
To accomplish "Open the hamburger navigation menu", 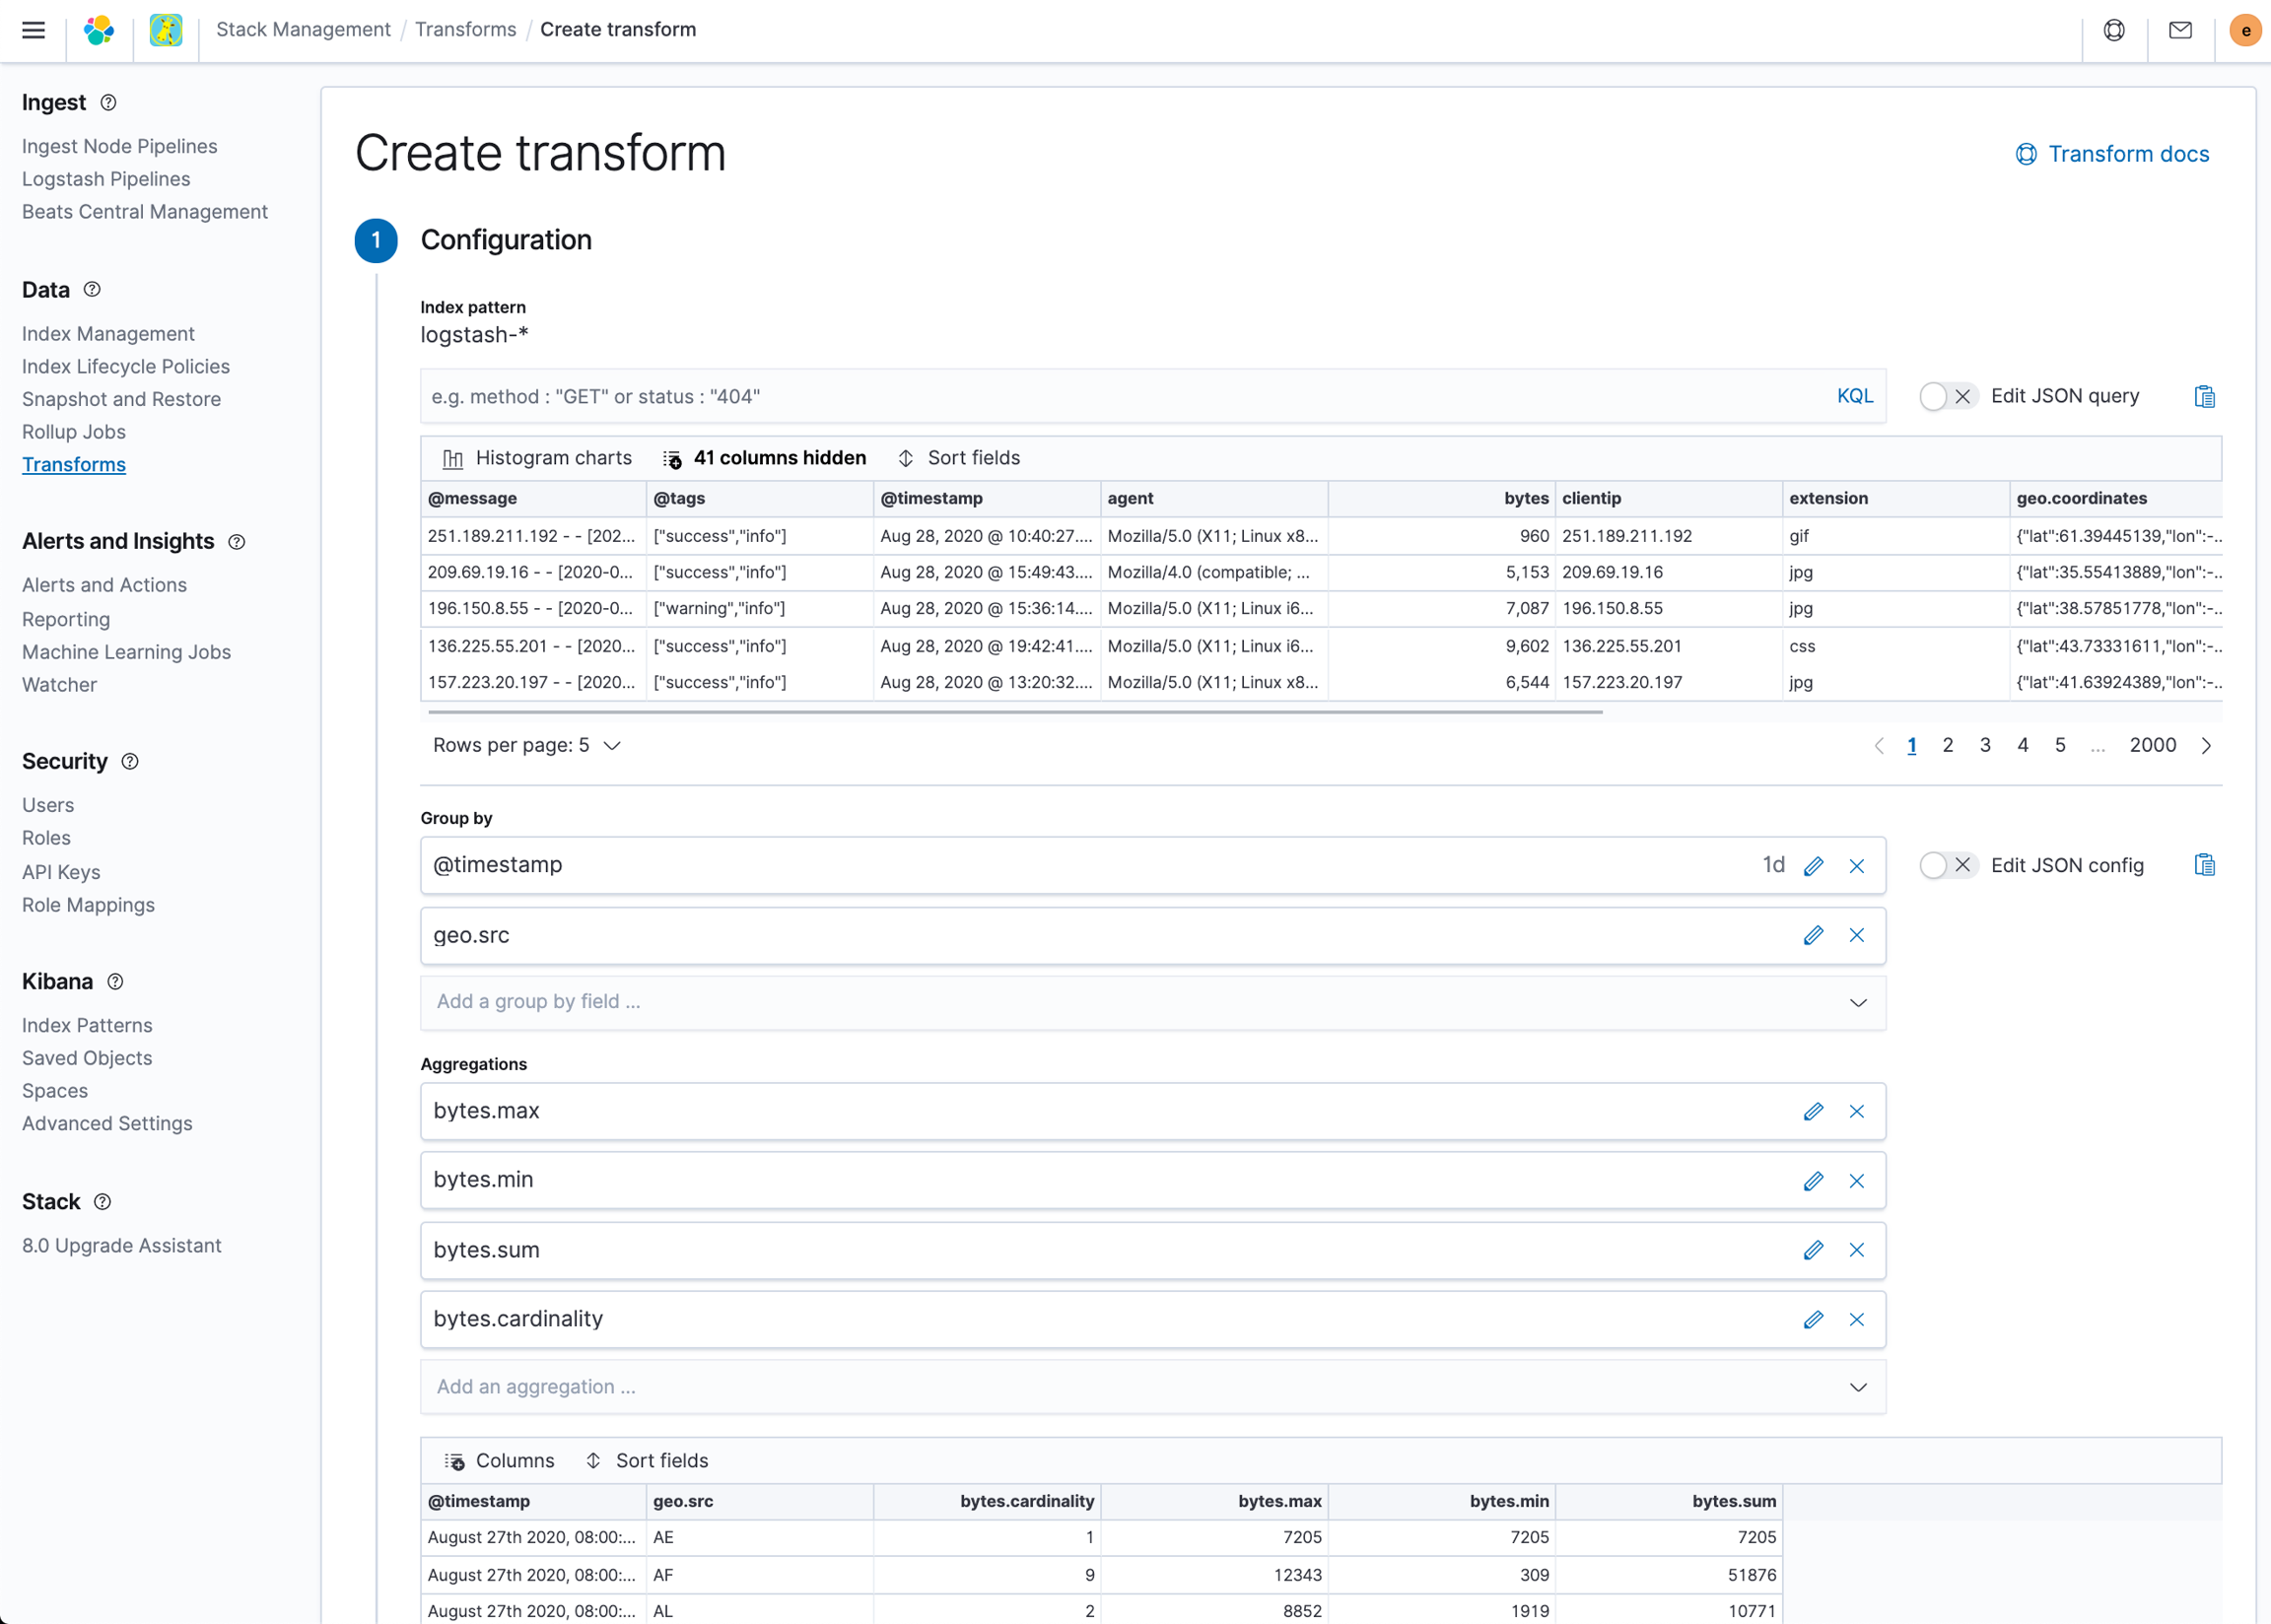I will point(33,30).
